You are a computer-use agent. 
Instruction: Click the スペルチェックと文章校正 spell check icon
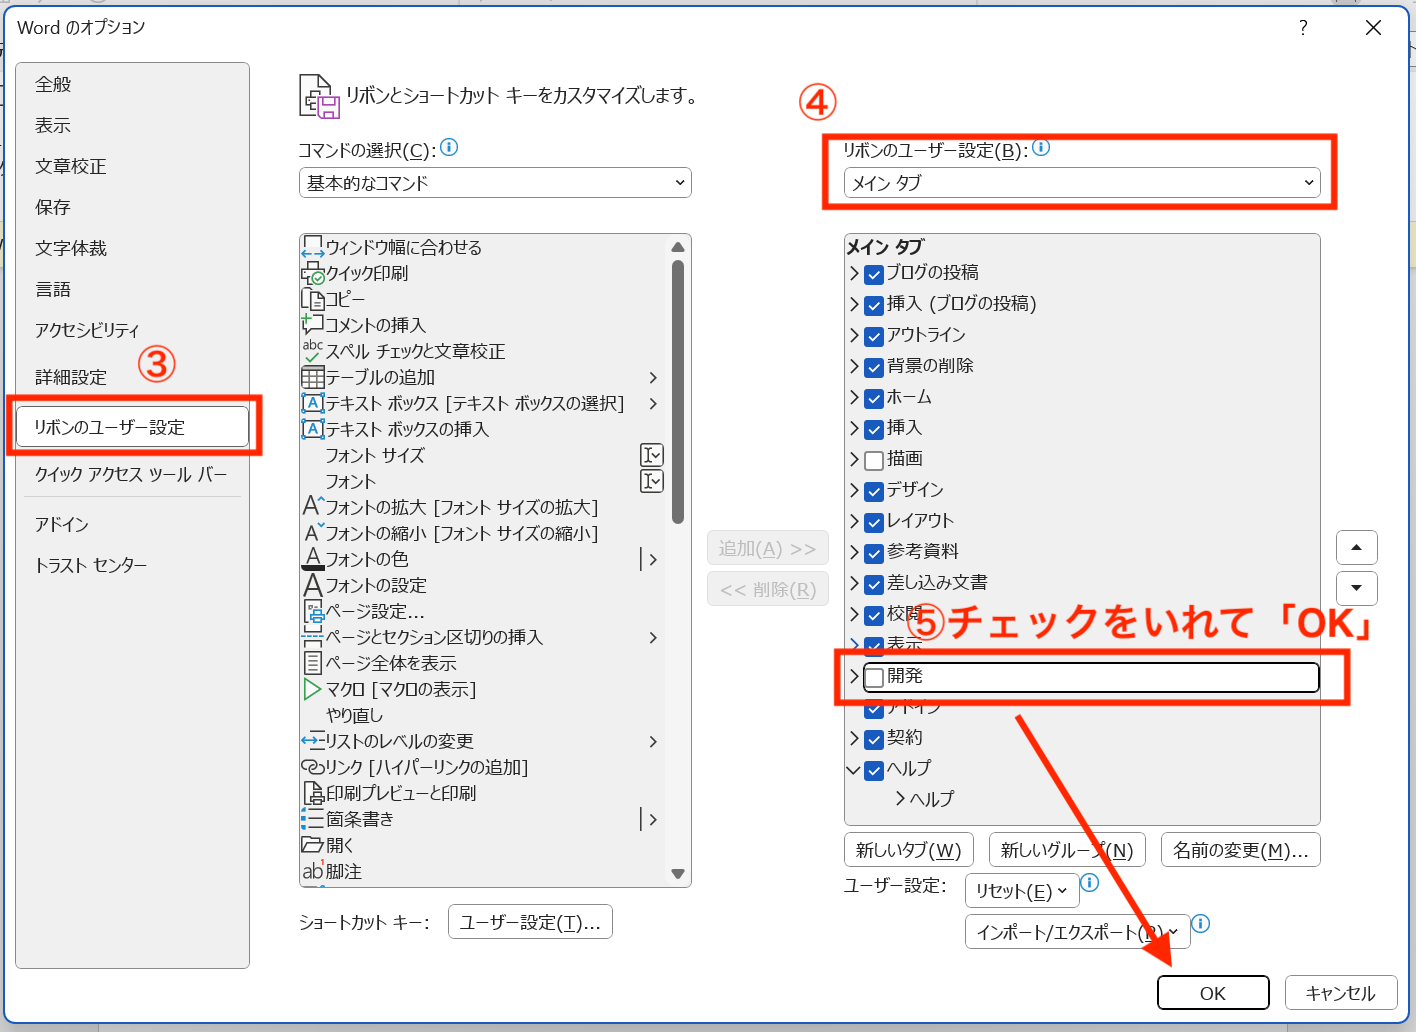tap(311, 351)
